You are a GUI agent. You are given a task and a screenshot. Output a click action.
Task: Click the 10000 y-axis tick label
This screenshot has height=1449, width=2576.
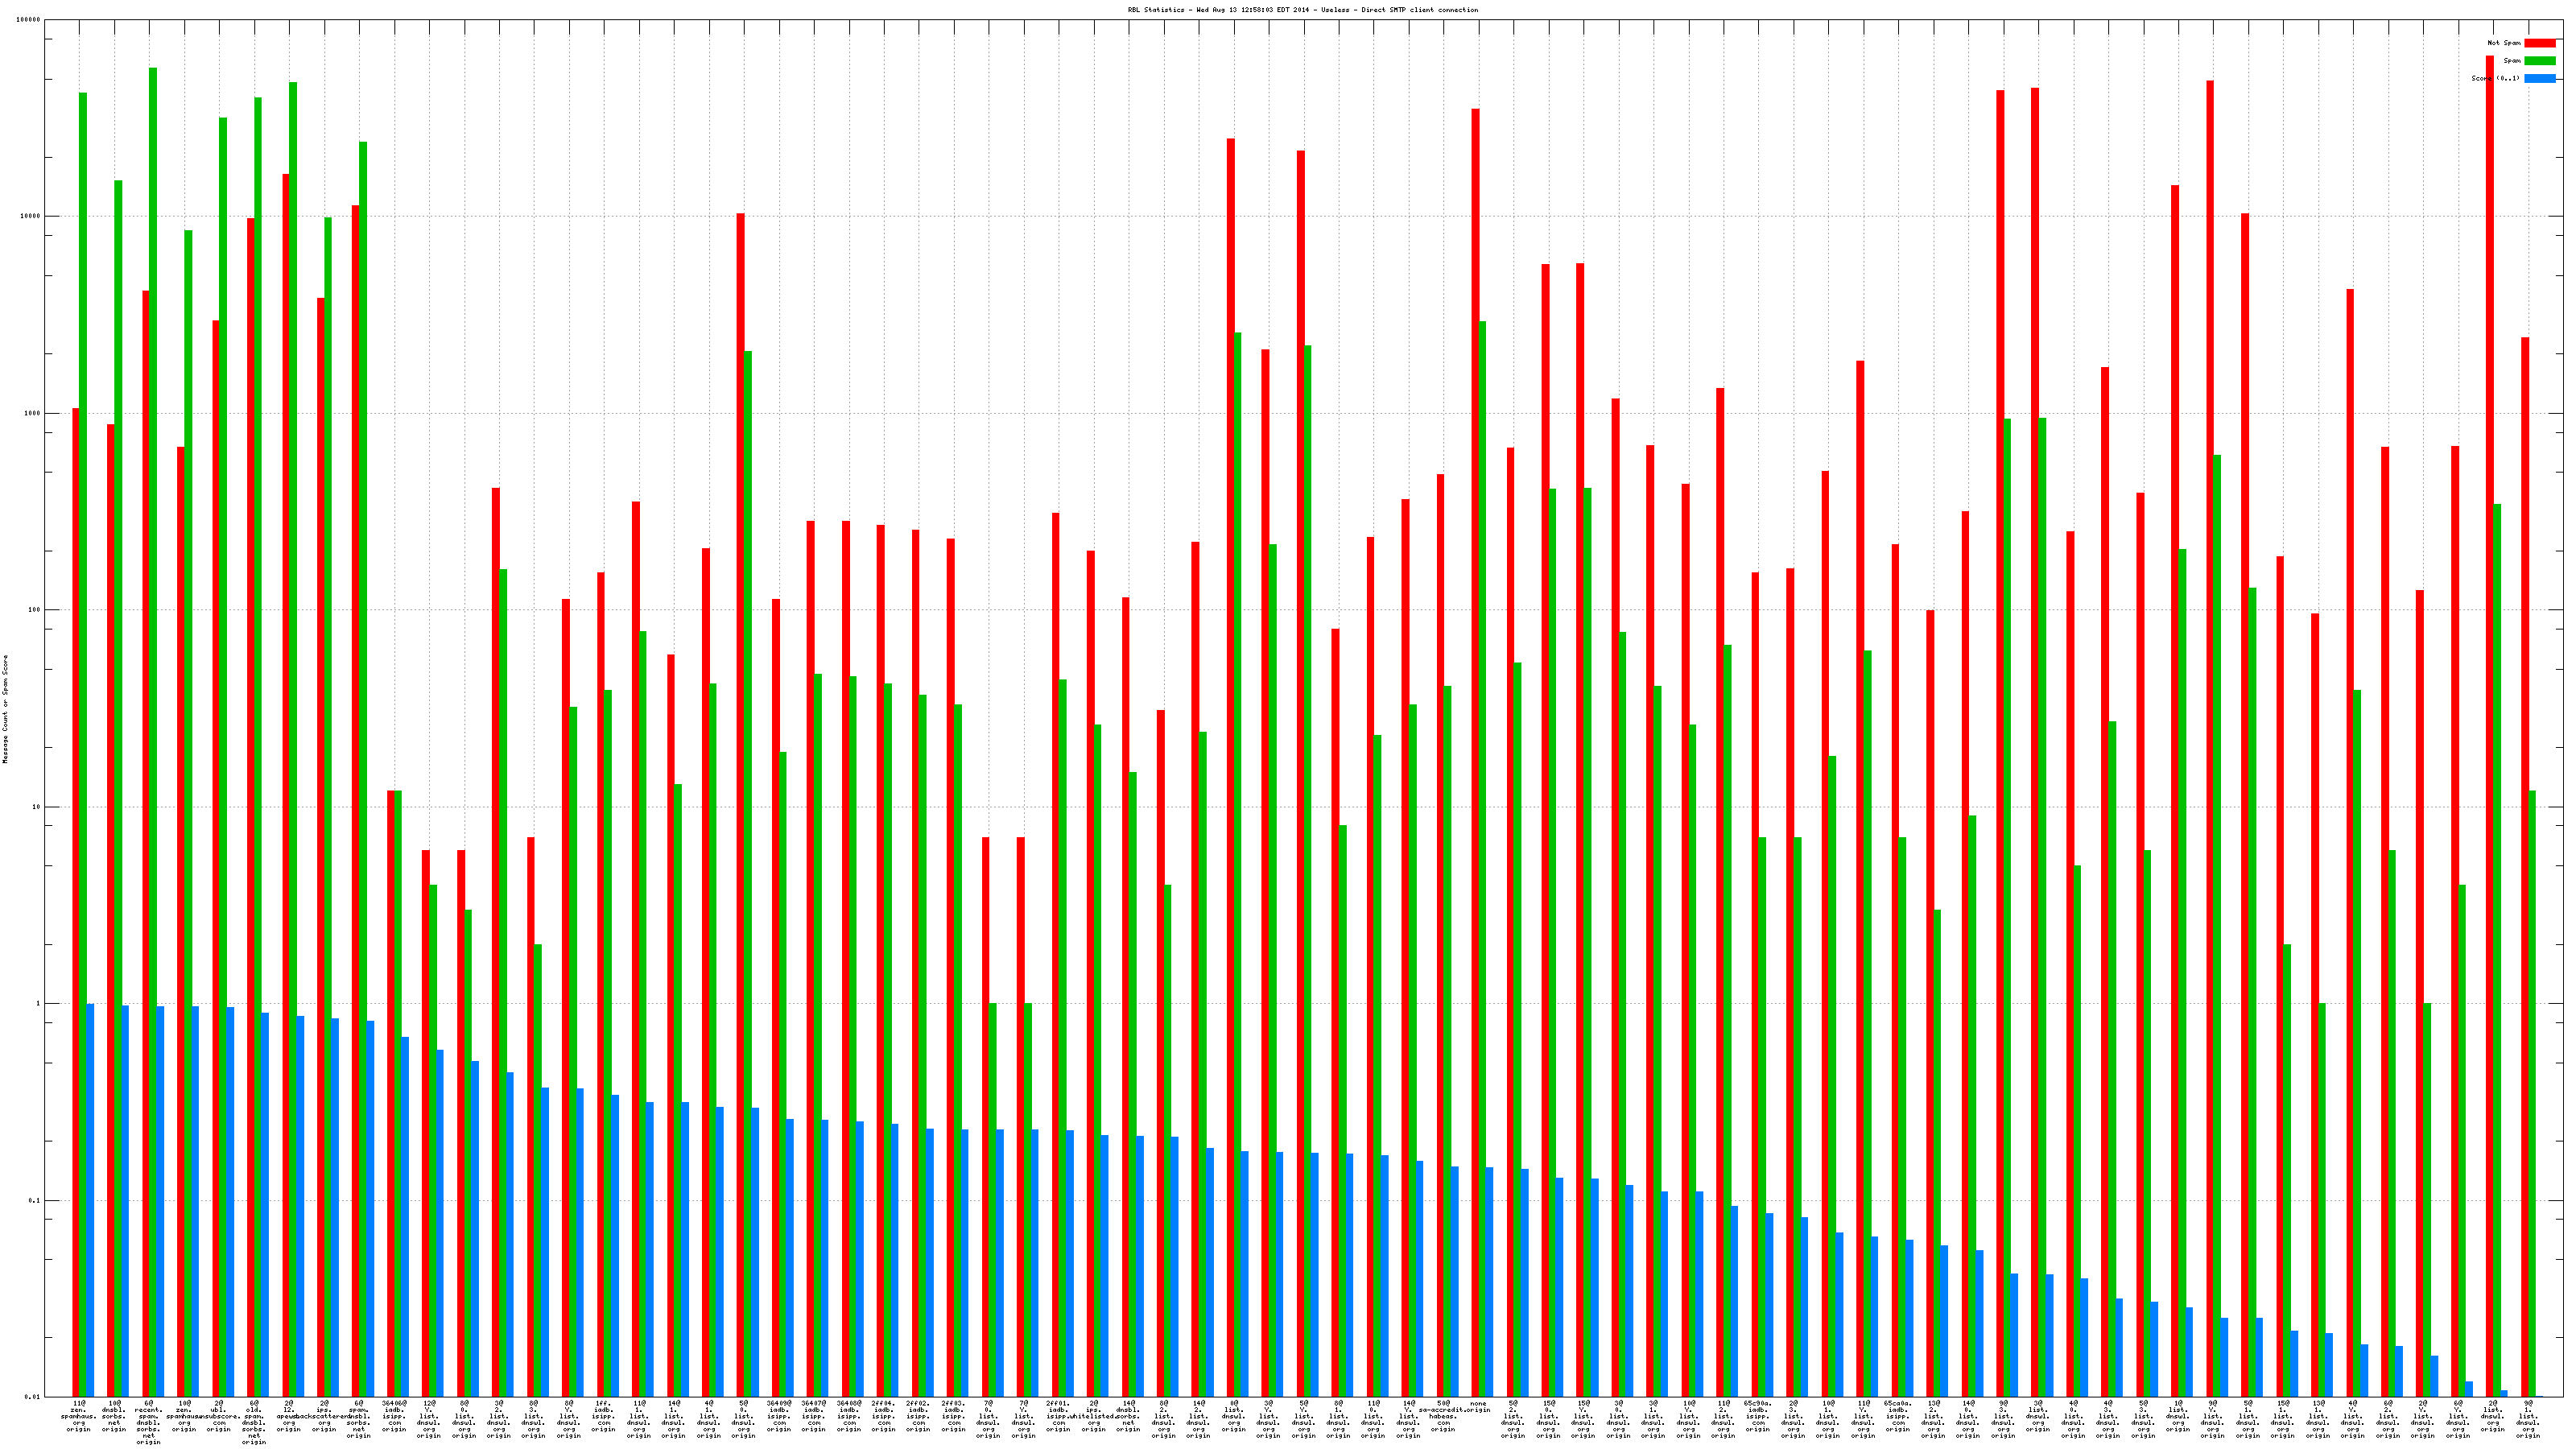(31, 216)
